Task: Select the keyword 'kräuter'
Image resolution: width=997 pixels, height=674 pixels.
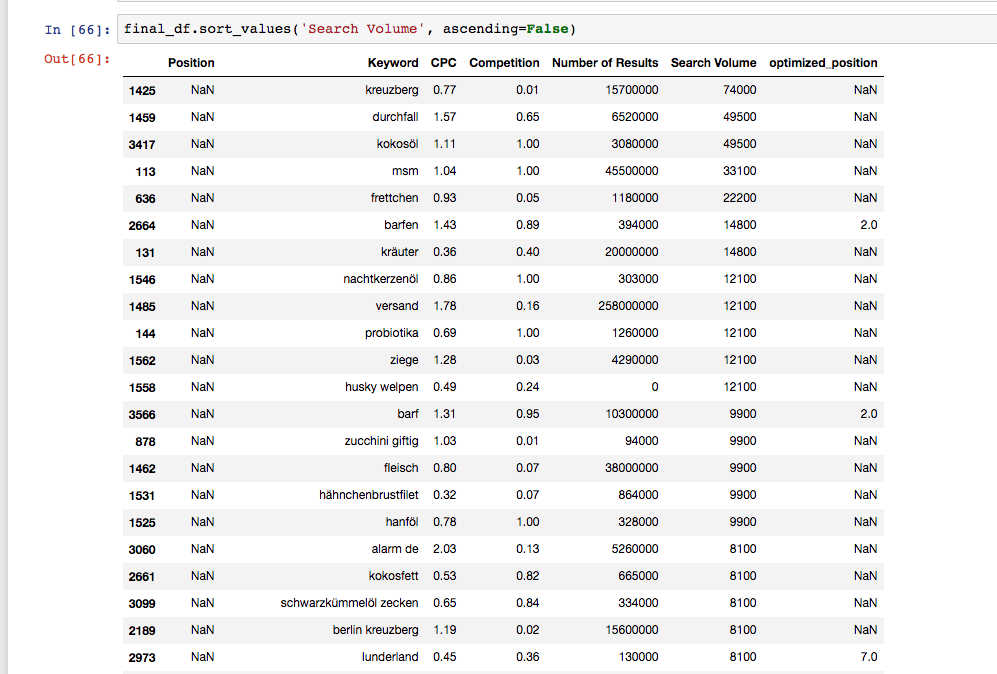Action: pos(400,252)
